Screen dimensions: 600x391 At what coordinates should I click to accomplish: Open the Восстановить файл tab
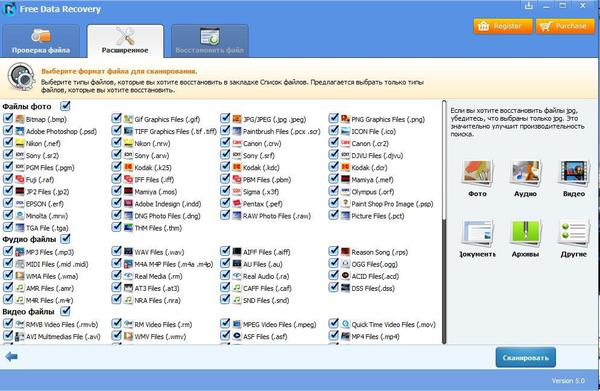(x=210, y=41)
